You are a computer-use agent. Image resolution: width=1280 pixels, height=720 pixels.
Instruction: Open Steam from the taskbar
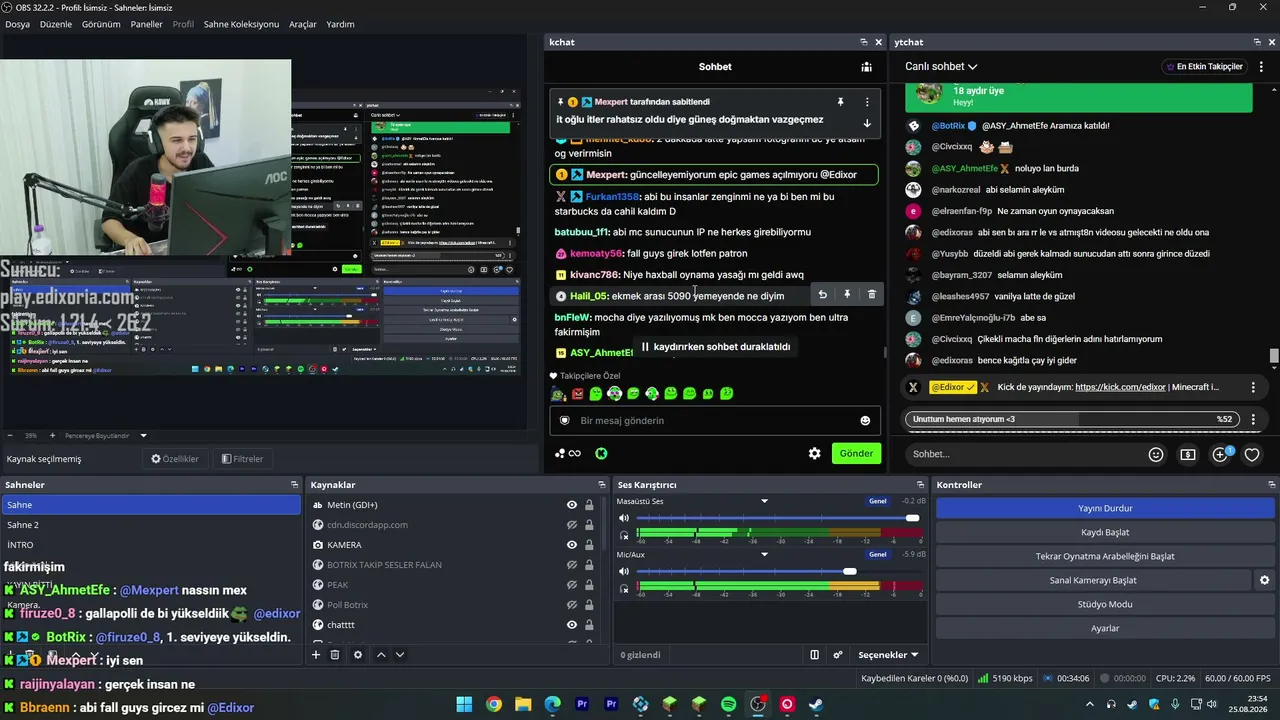pyautogui.click(x=816, y=704)
